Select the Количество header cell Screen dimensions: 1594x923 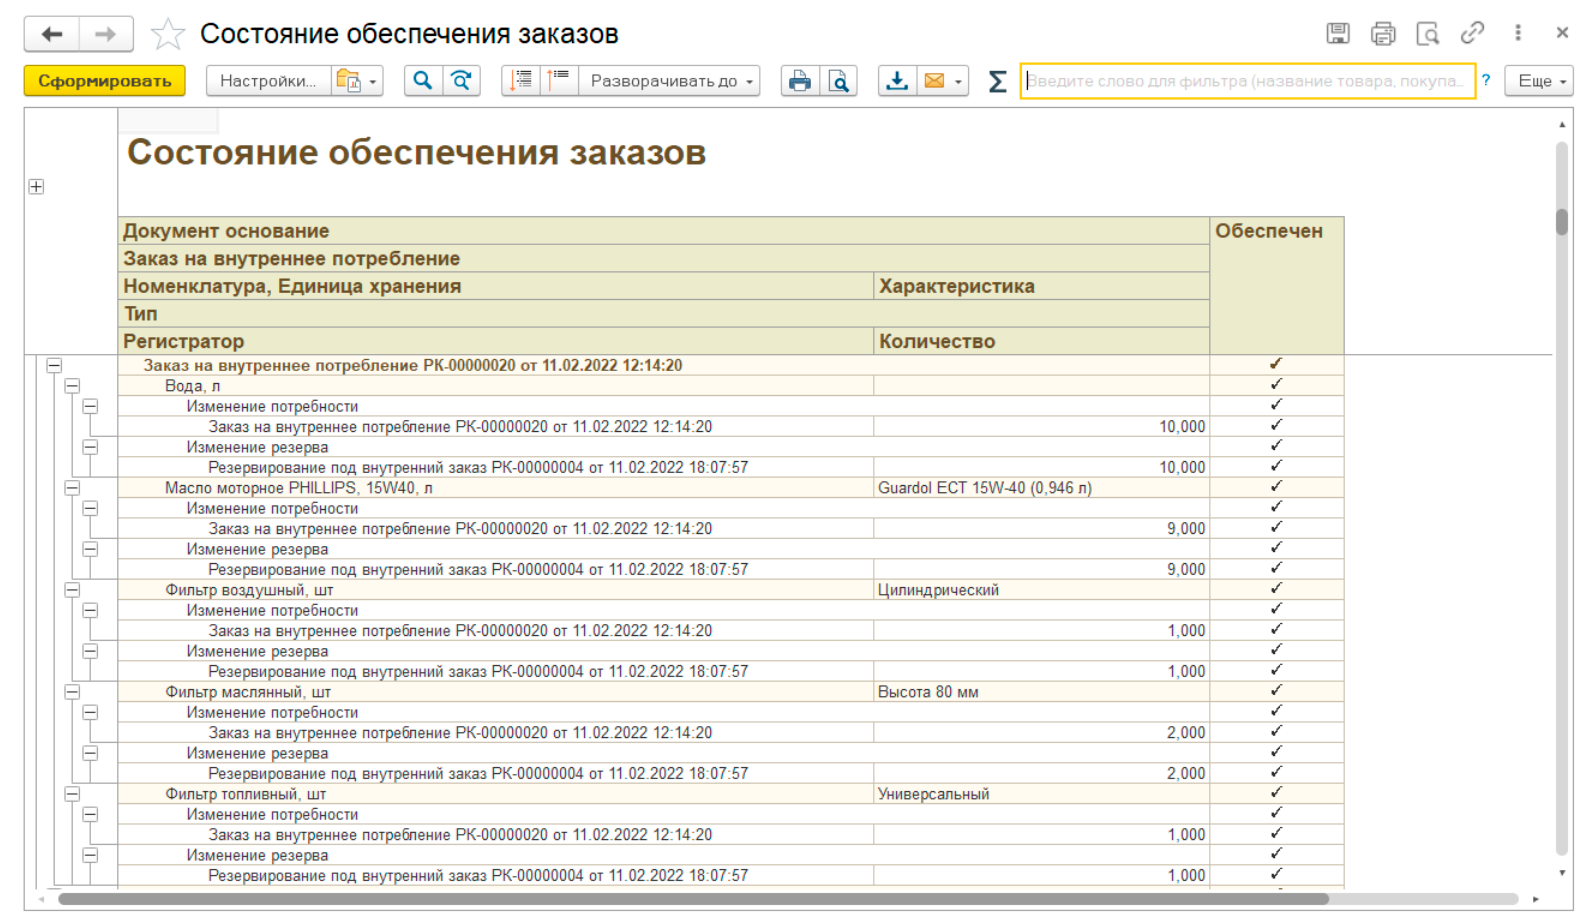tap(1042, 341)
